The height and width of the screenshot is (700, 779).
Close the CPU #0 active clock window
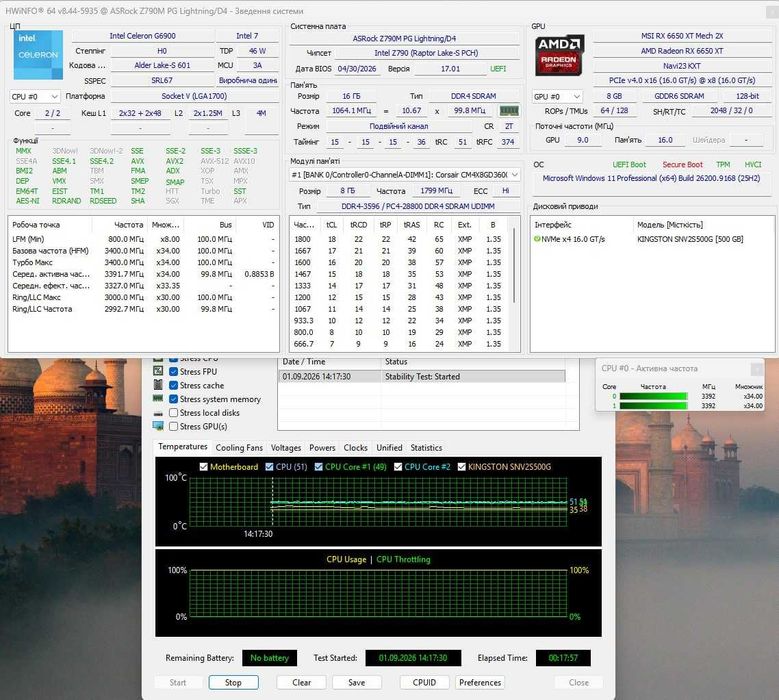tap(756, 369)
